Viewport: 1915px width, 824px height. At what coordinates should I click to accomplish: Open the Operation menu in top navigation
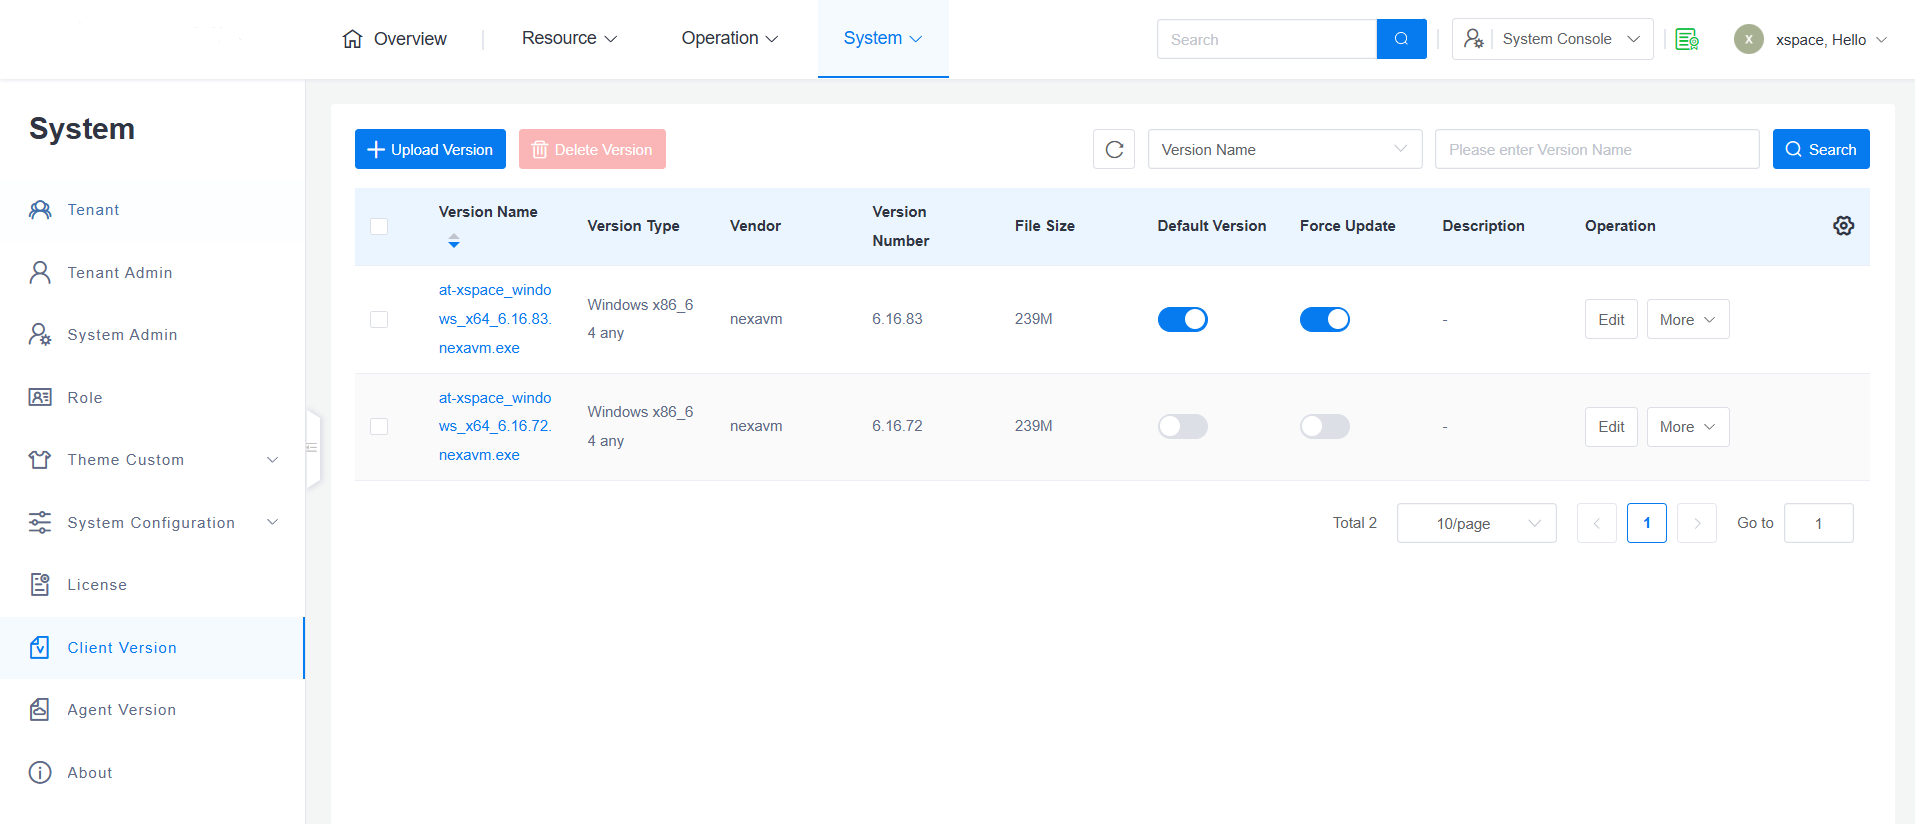(x=729, y=38)
